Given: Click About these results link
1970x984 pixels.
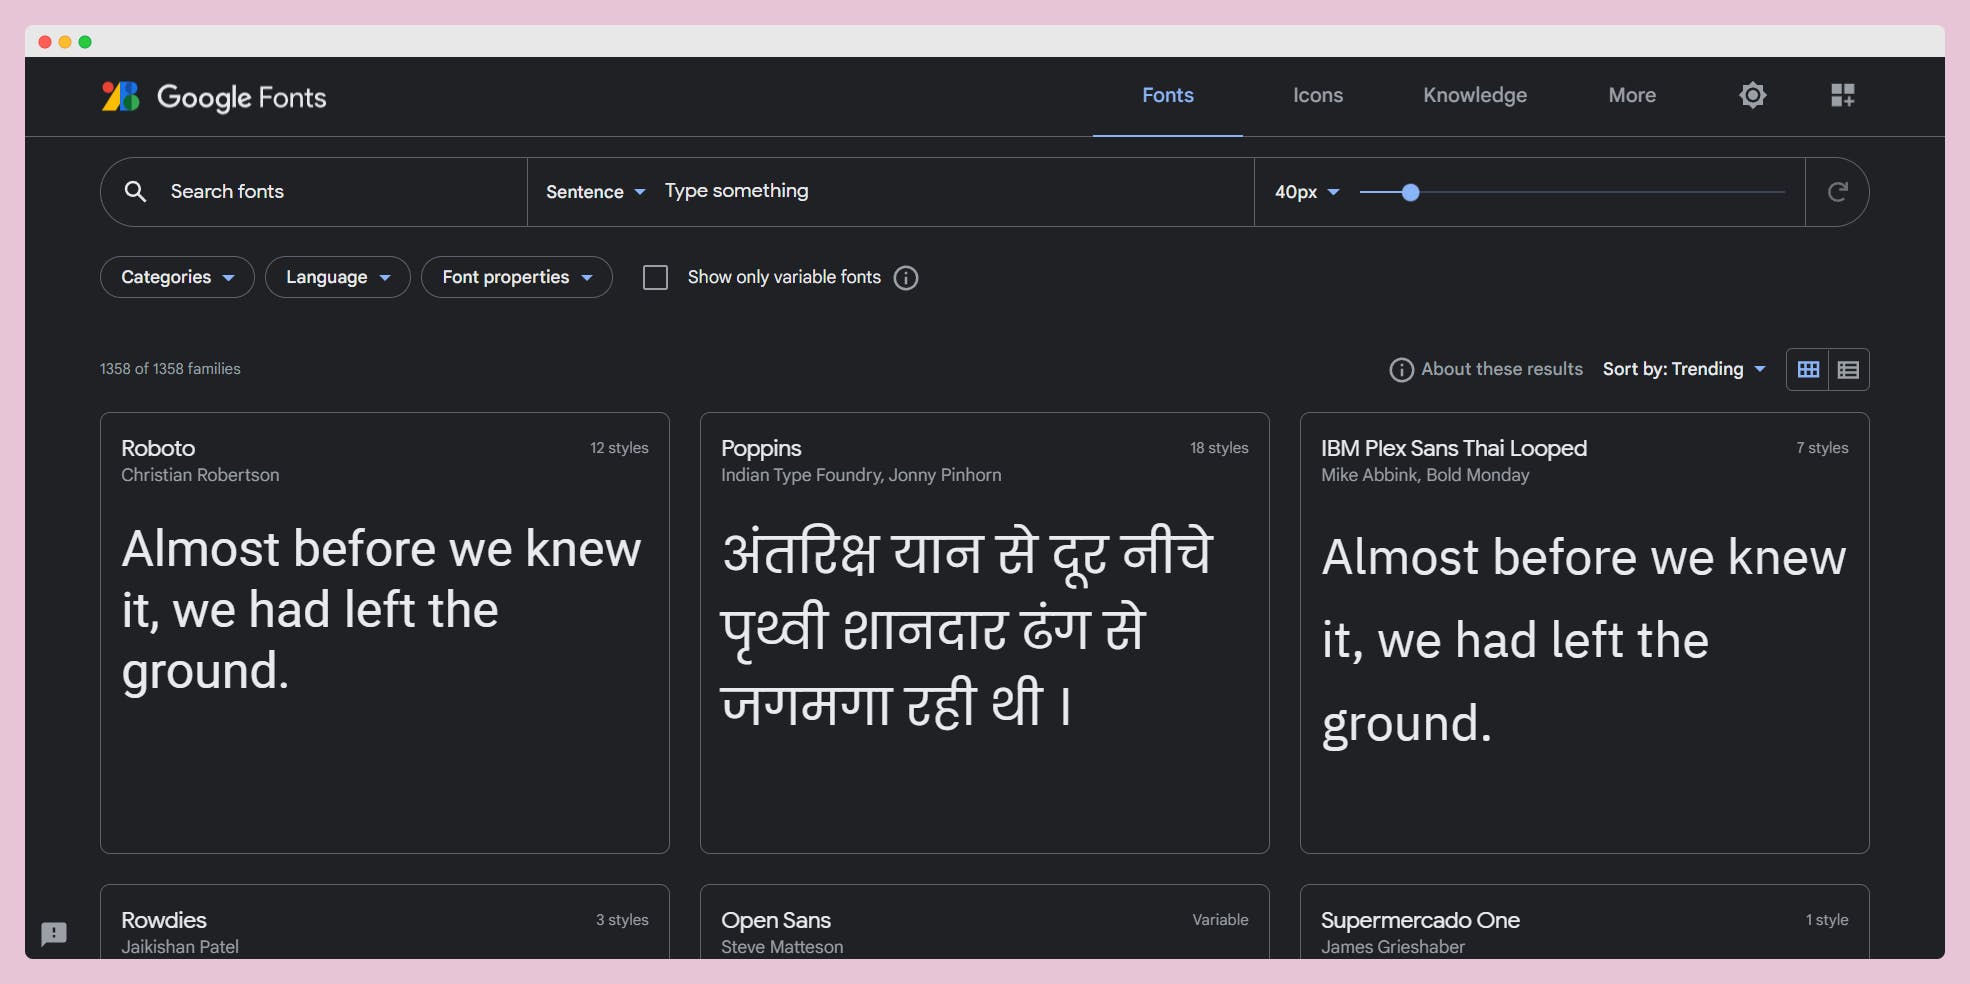Looking at the screenshot, I should 1501,369.
